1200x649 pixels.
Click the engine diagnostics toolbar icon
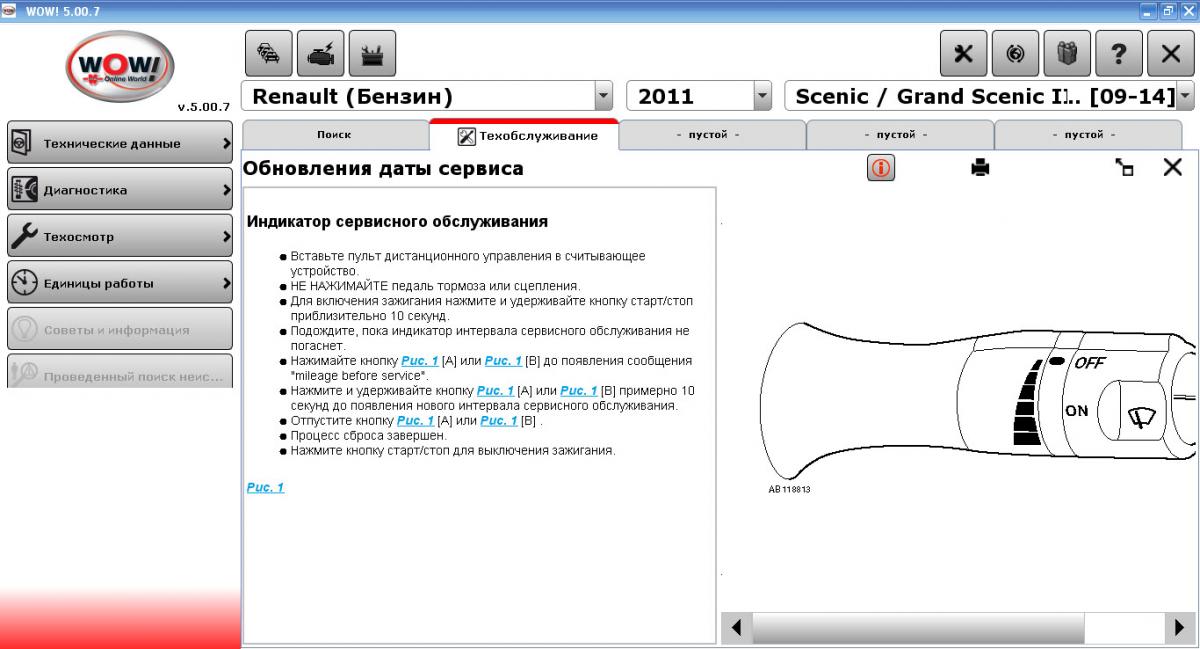click(x=320, y=53)
